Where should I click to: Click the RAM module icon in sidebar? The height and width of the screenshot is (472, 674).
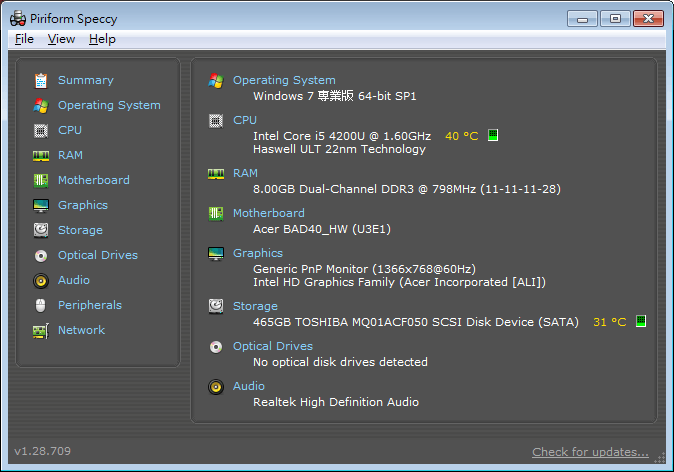coord(41,155)
